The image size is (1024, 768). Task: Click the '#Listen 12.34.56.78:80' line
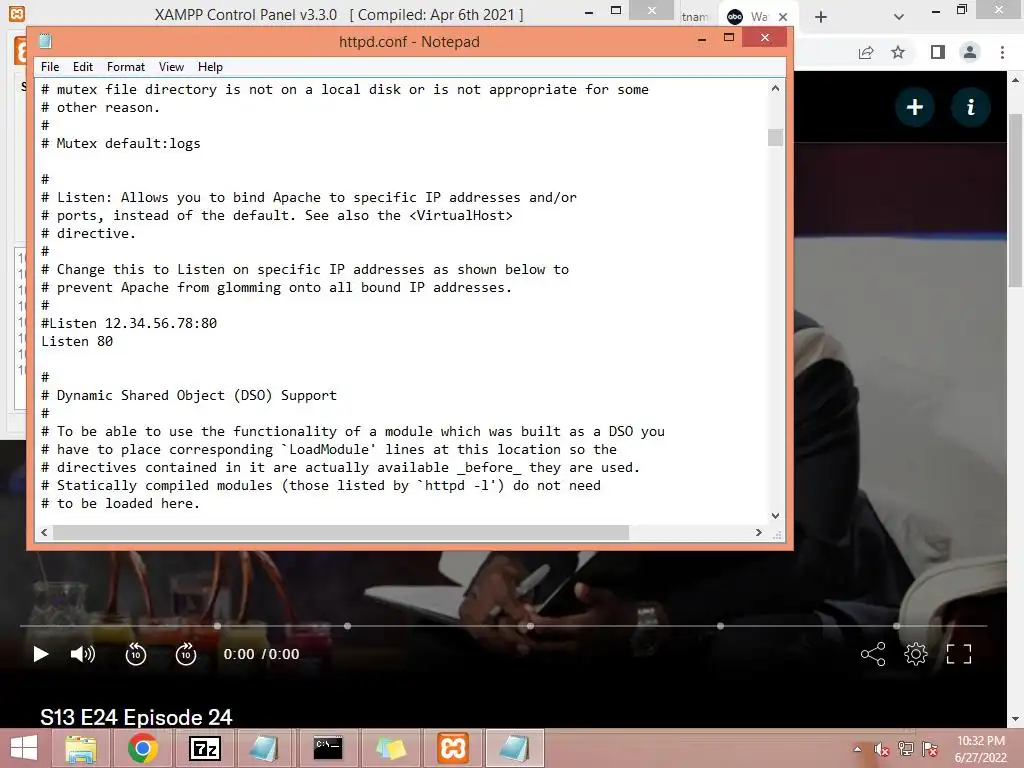(129, 323)
